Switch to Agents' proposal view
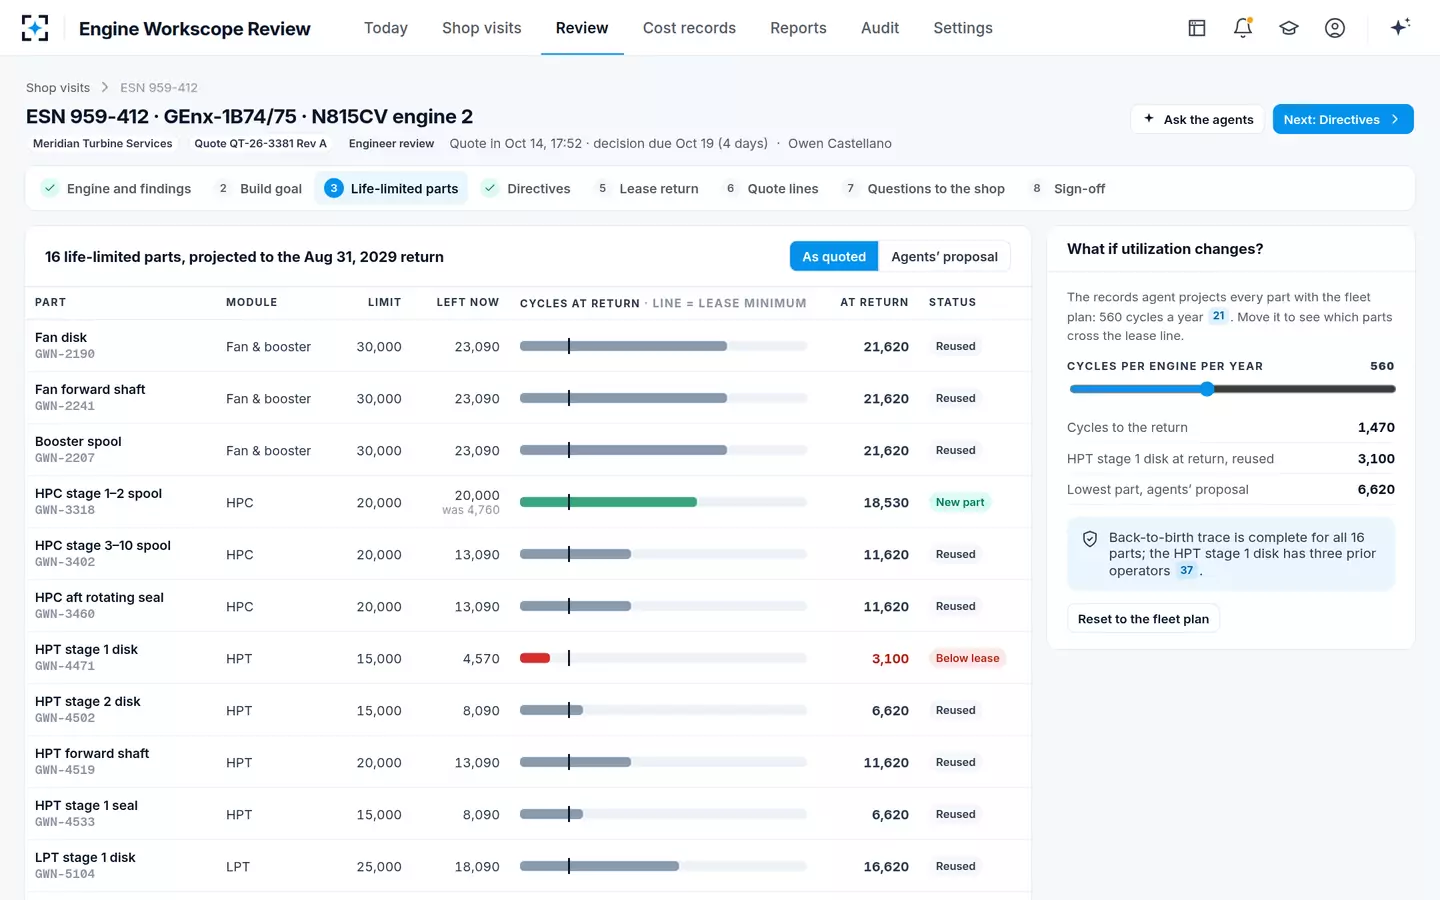1440x900 pixels. 944,257
